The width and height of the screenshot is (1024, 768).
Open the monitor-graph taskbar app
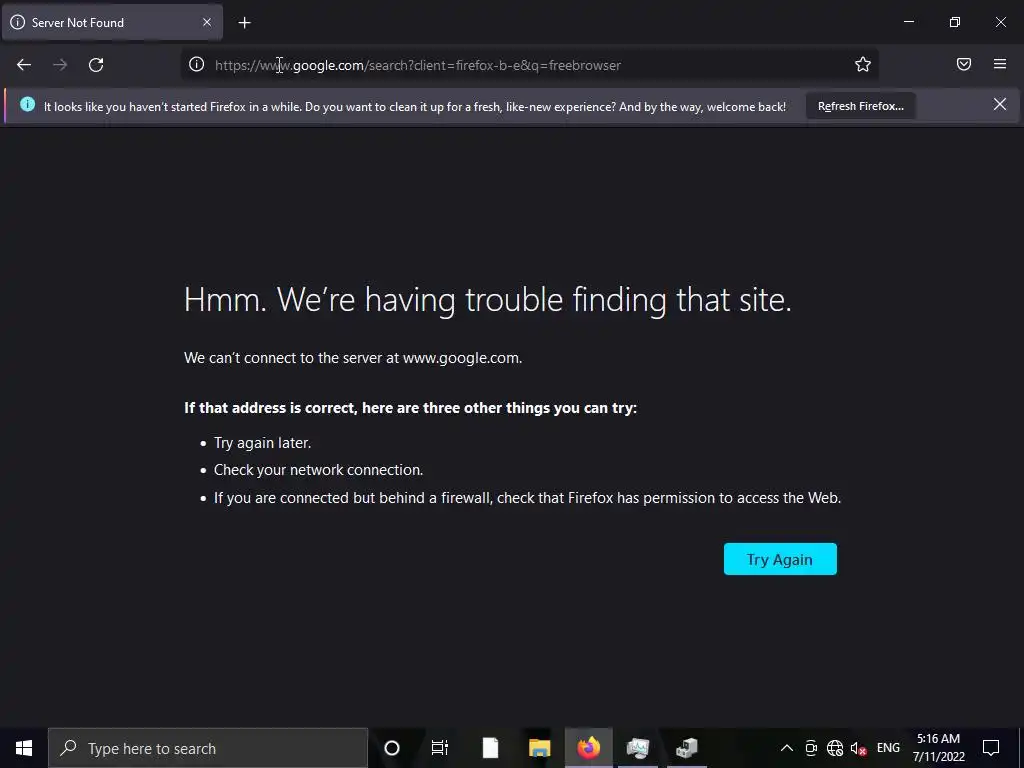[x=638, y=748]
